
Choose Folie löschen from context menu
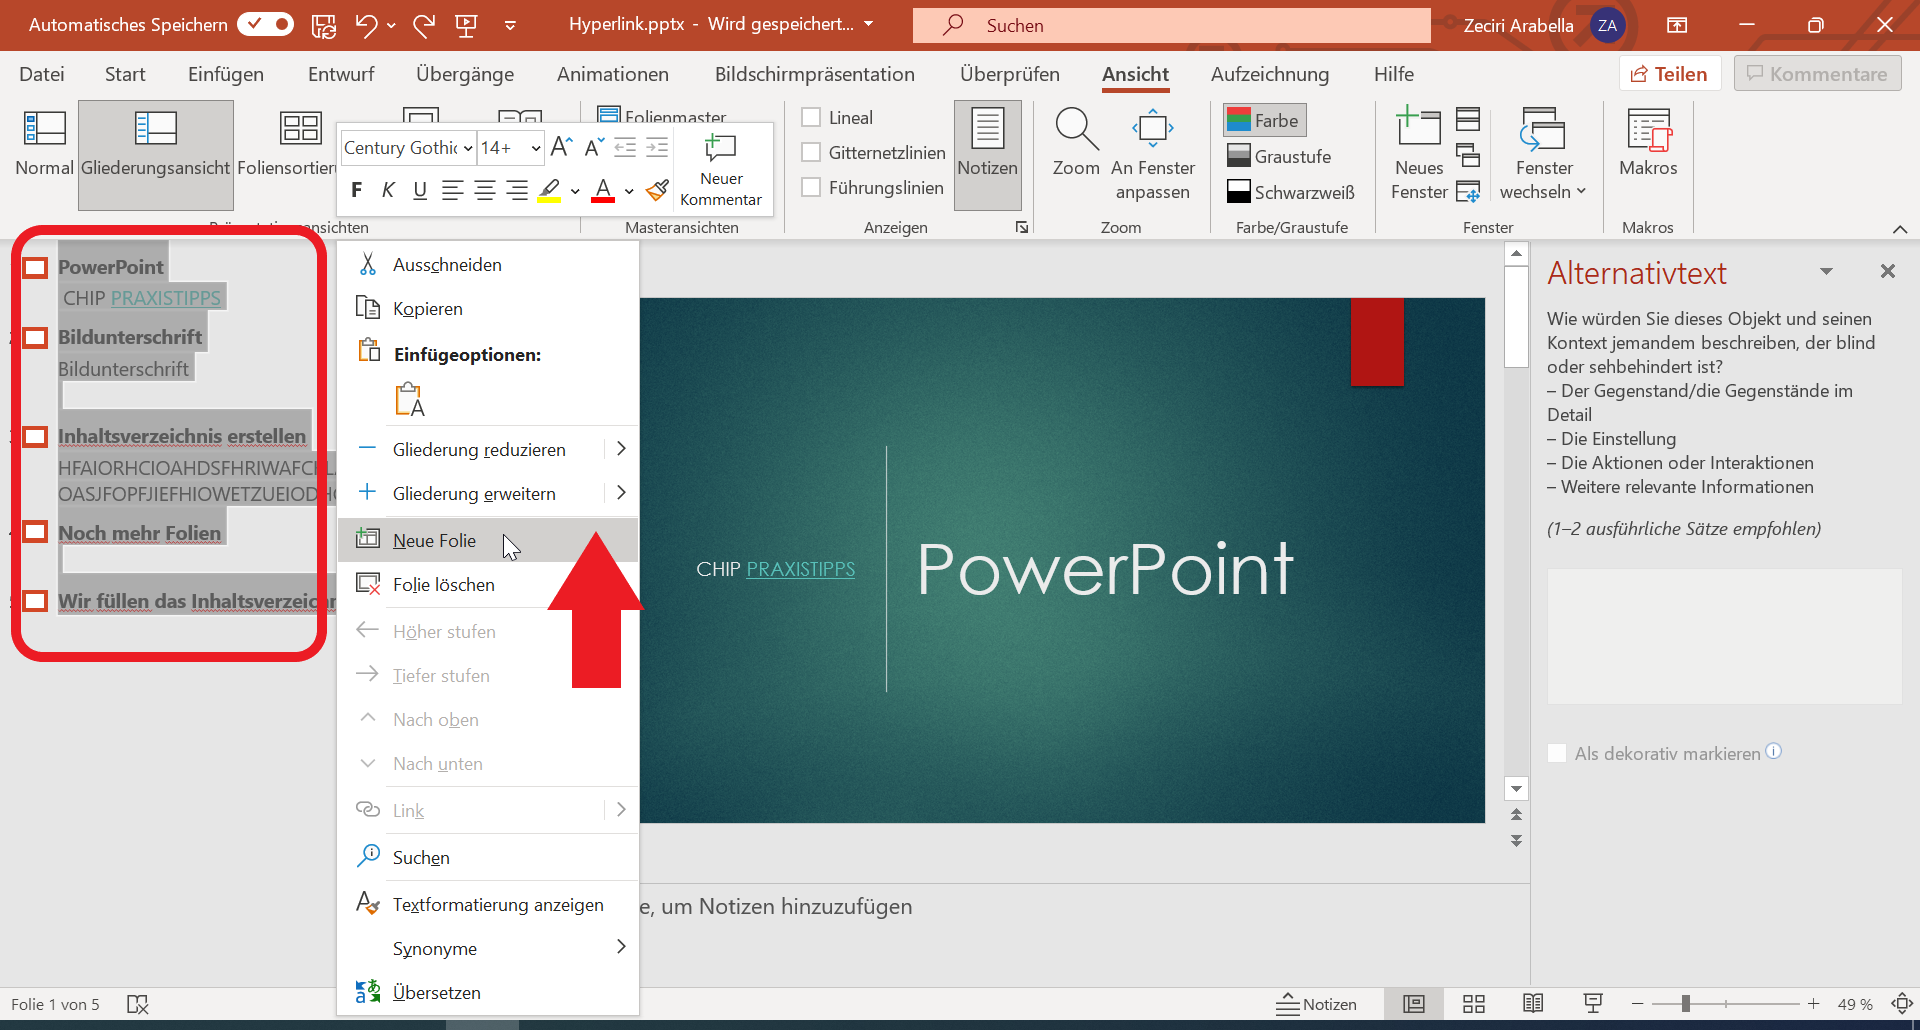click(x=488, y=584)
